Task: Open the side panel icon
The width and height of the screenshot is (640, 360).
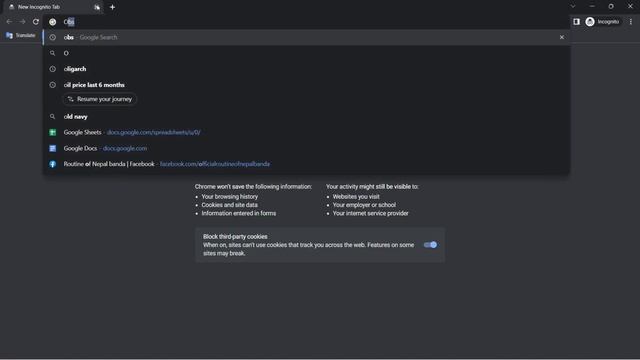Action: pos(576,22)
